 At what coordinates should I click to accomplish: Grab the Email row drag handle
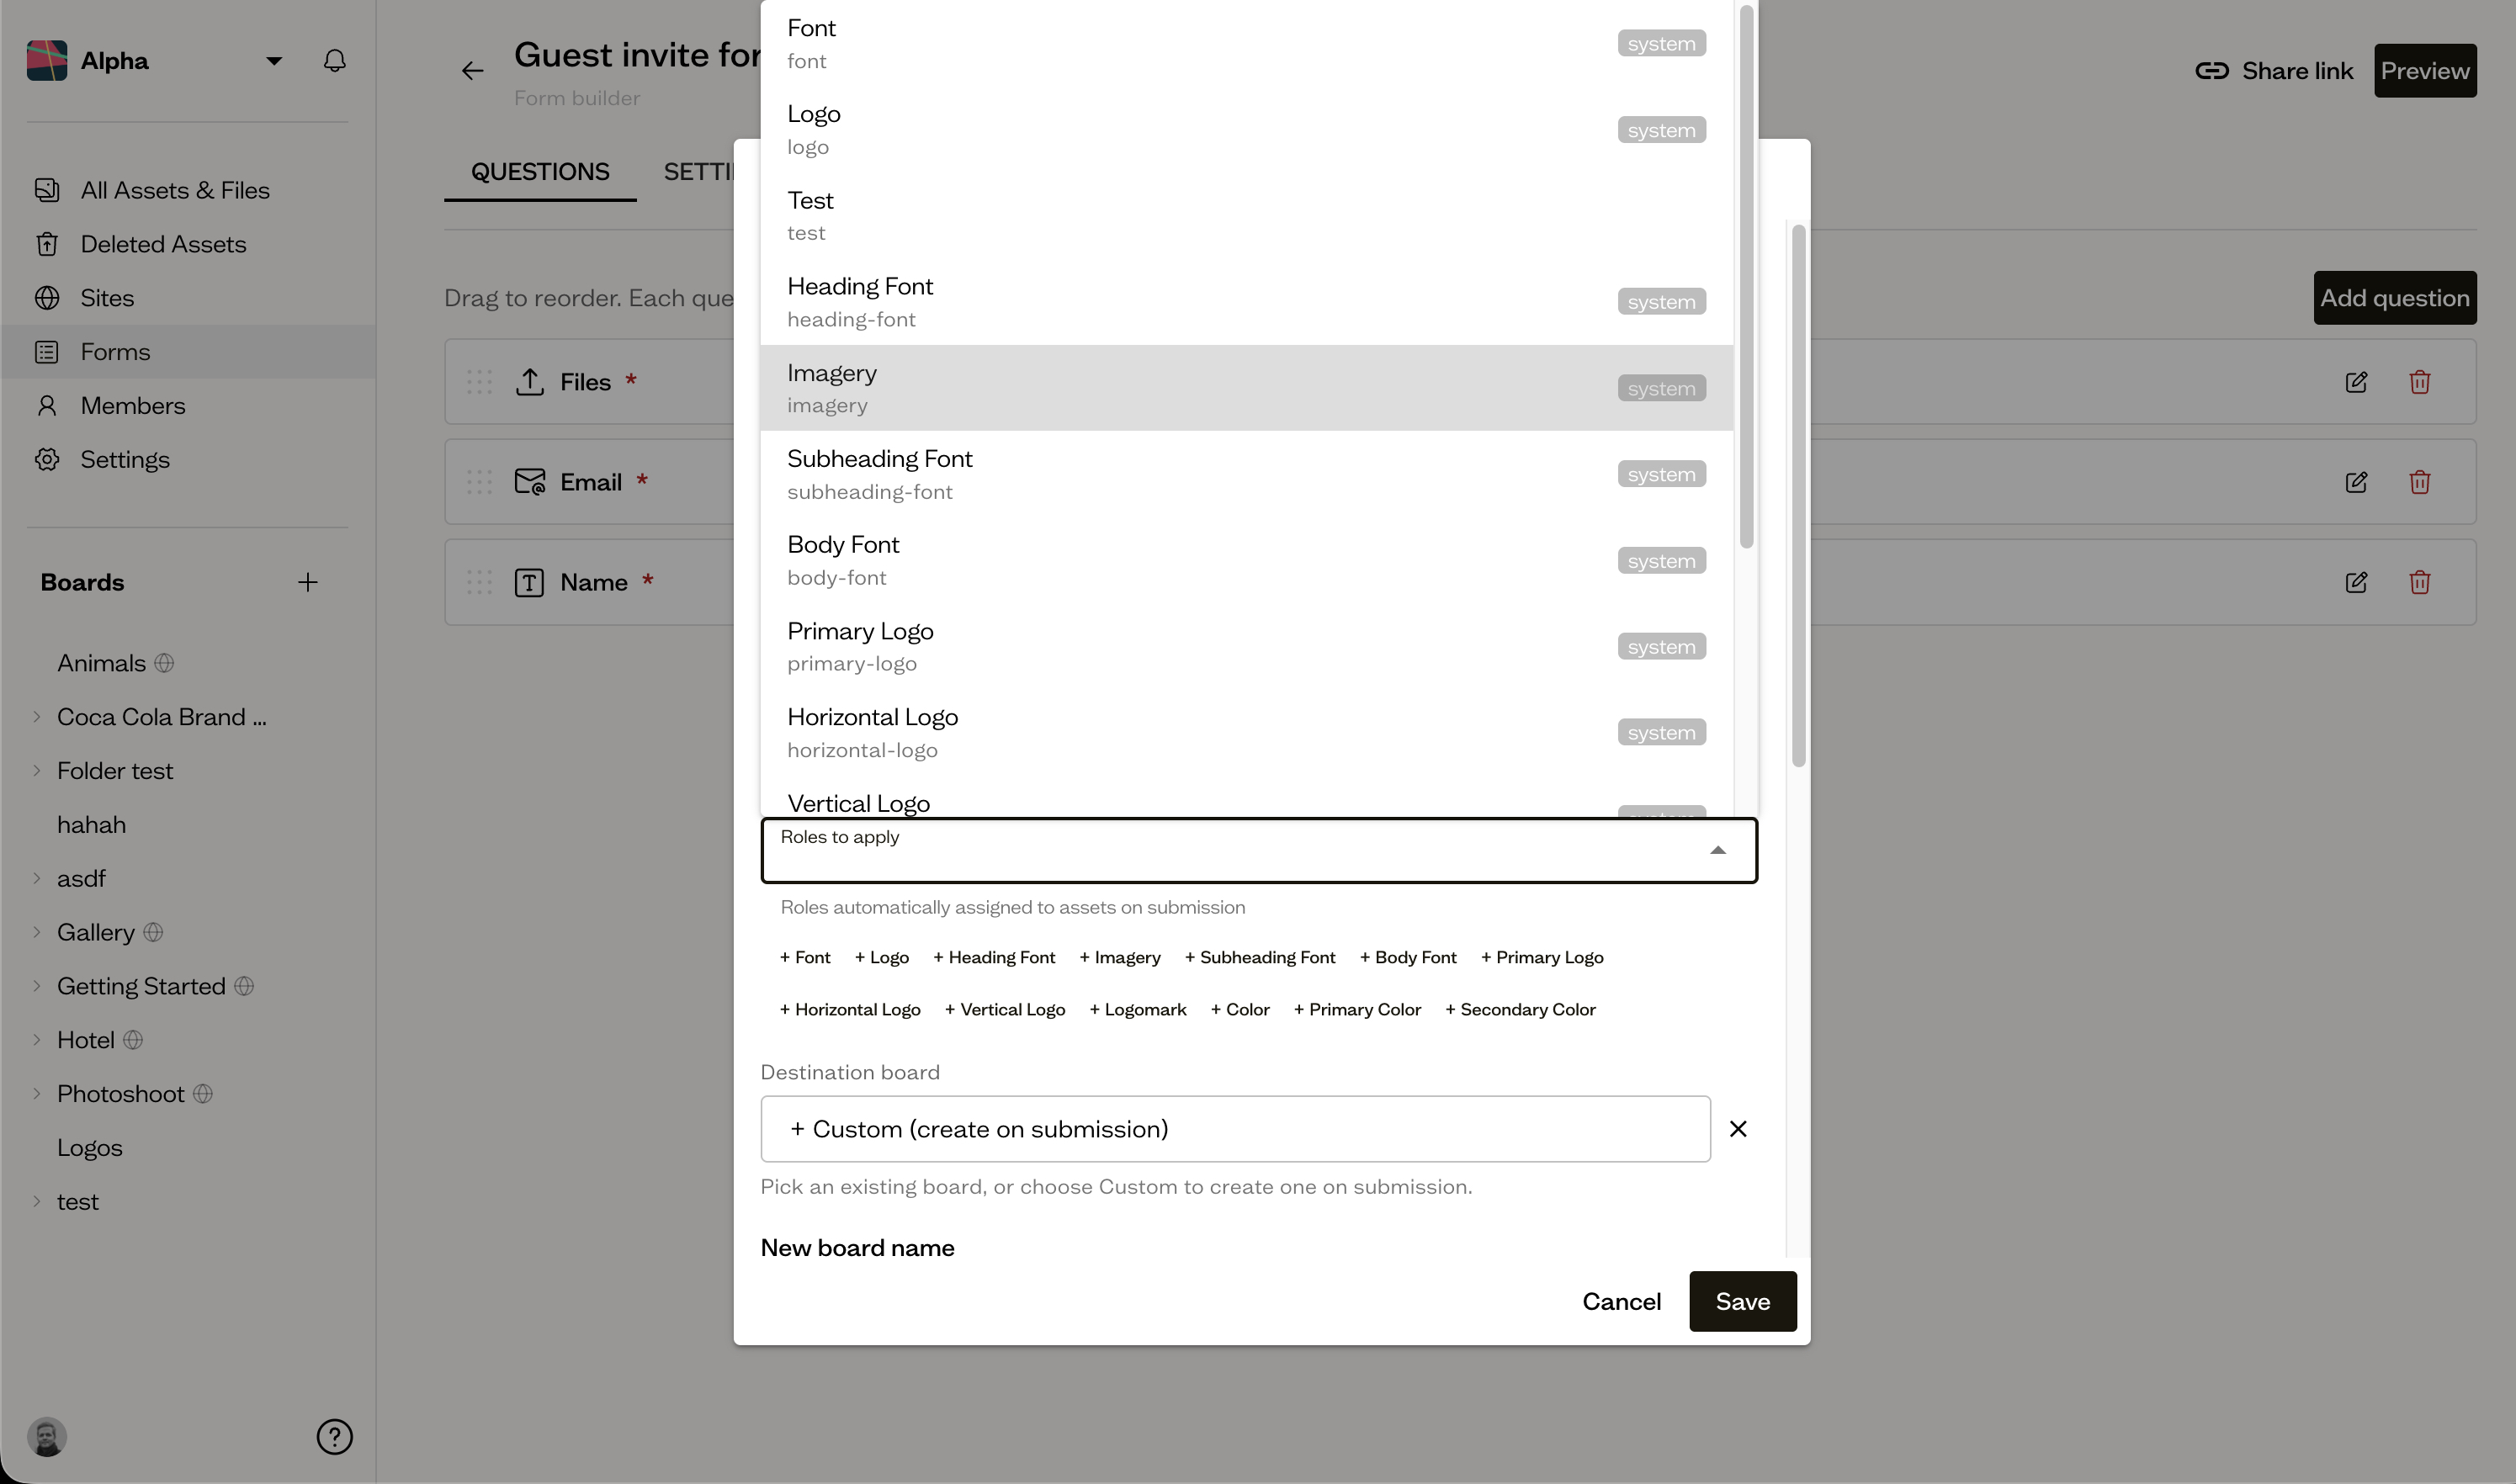pos(479,482)
